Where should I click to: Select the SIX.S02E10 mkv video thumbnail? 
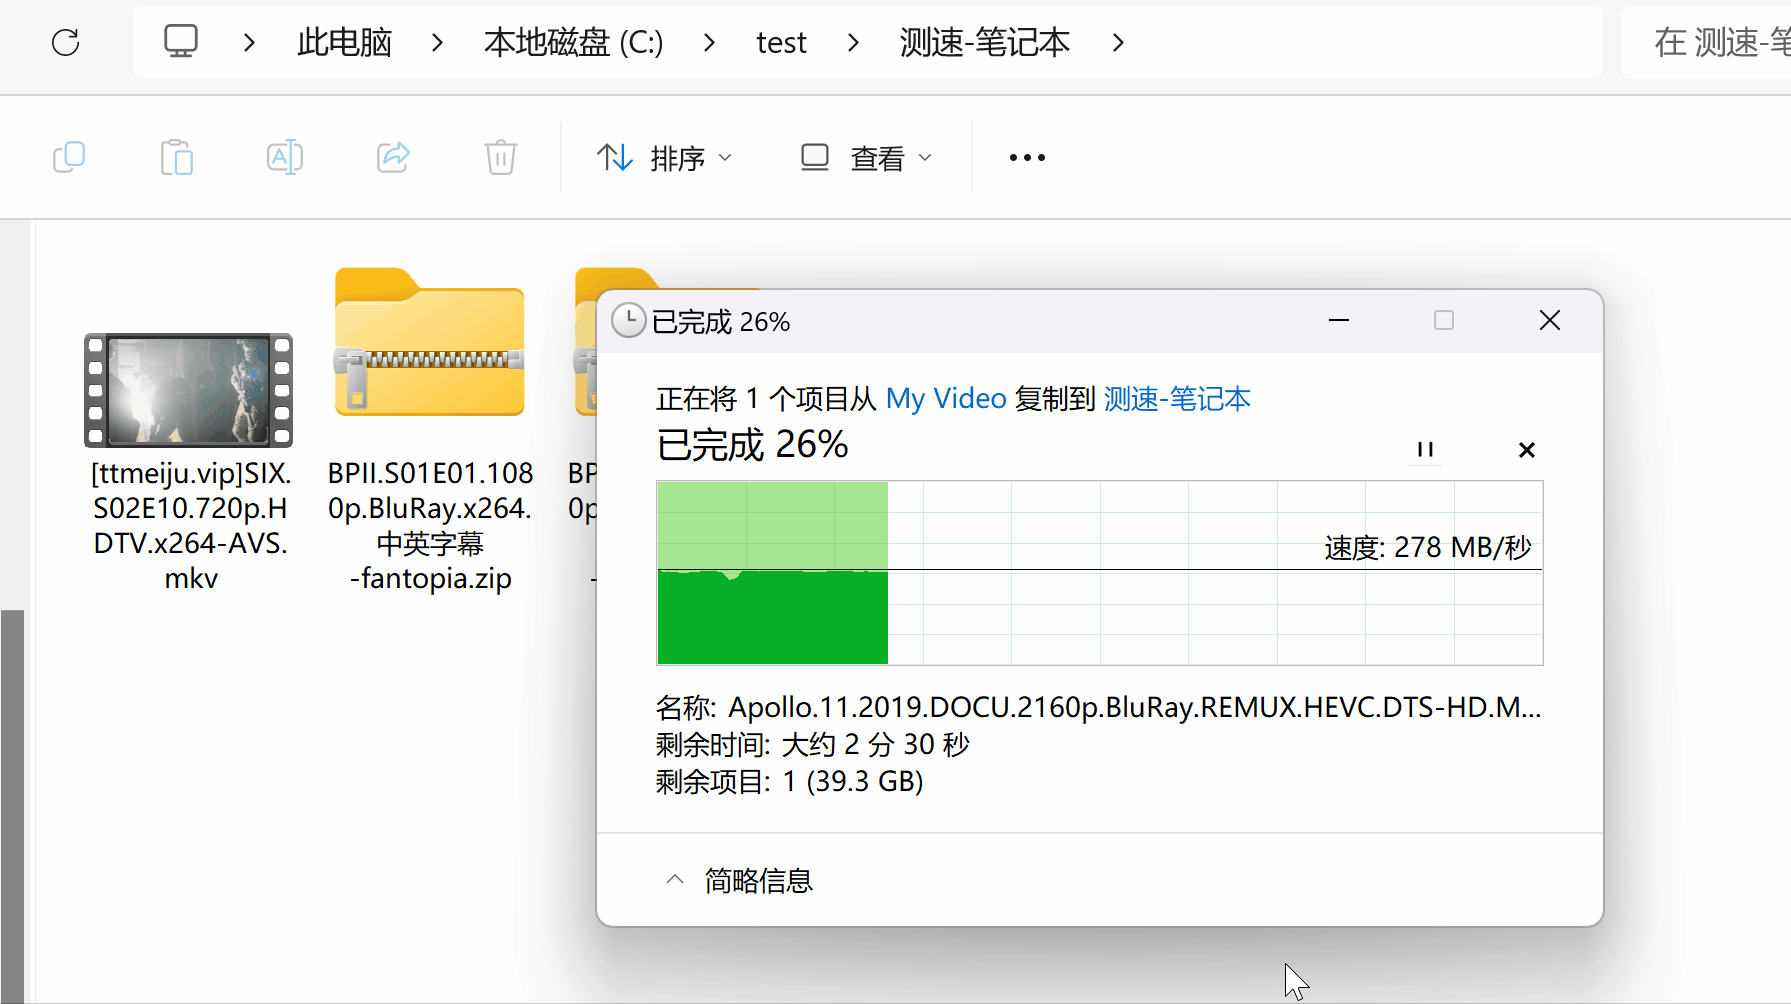coord(189,390)
